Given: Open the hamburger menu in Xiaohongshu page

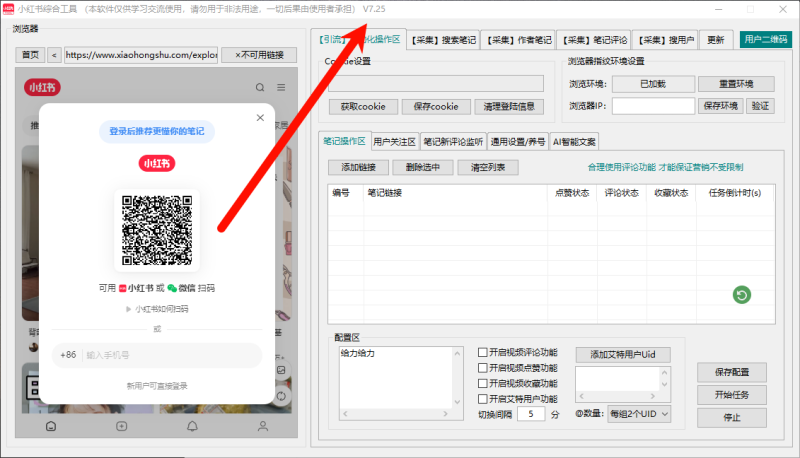Looking at the screenshot, I should pos(281,88).
